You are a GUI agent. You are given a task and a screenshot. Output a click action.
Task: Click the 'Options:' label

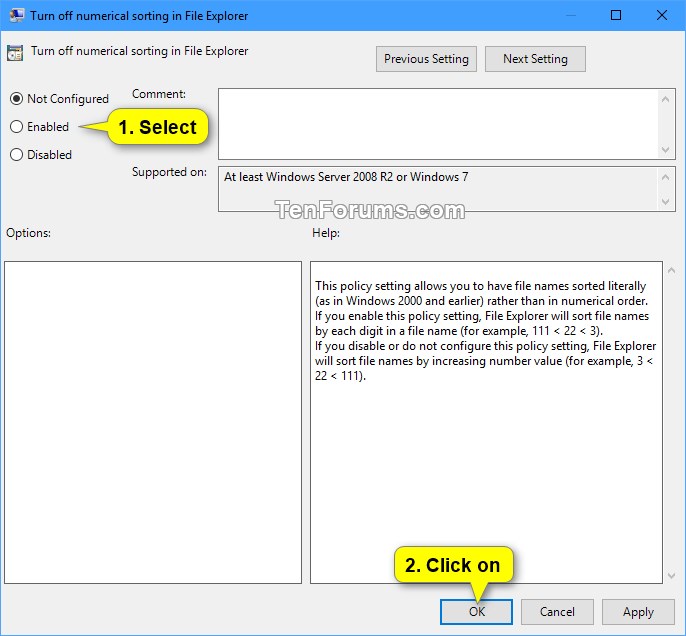[28, 233]
